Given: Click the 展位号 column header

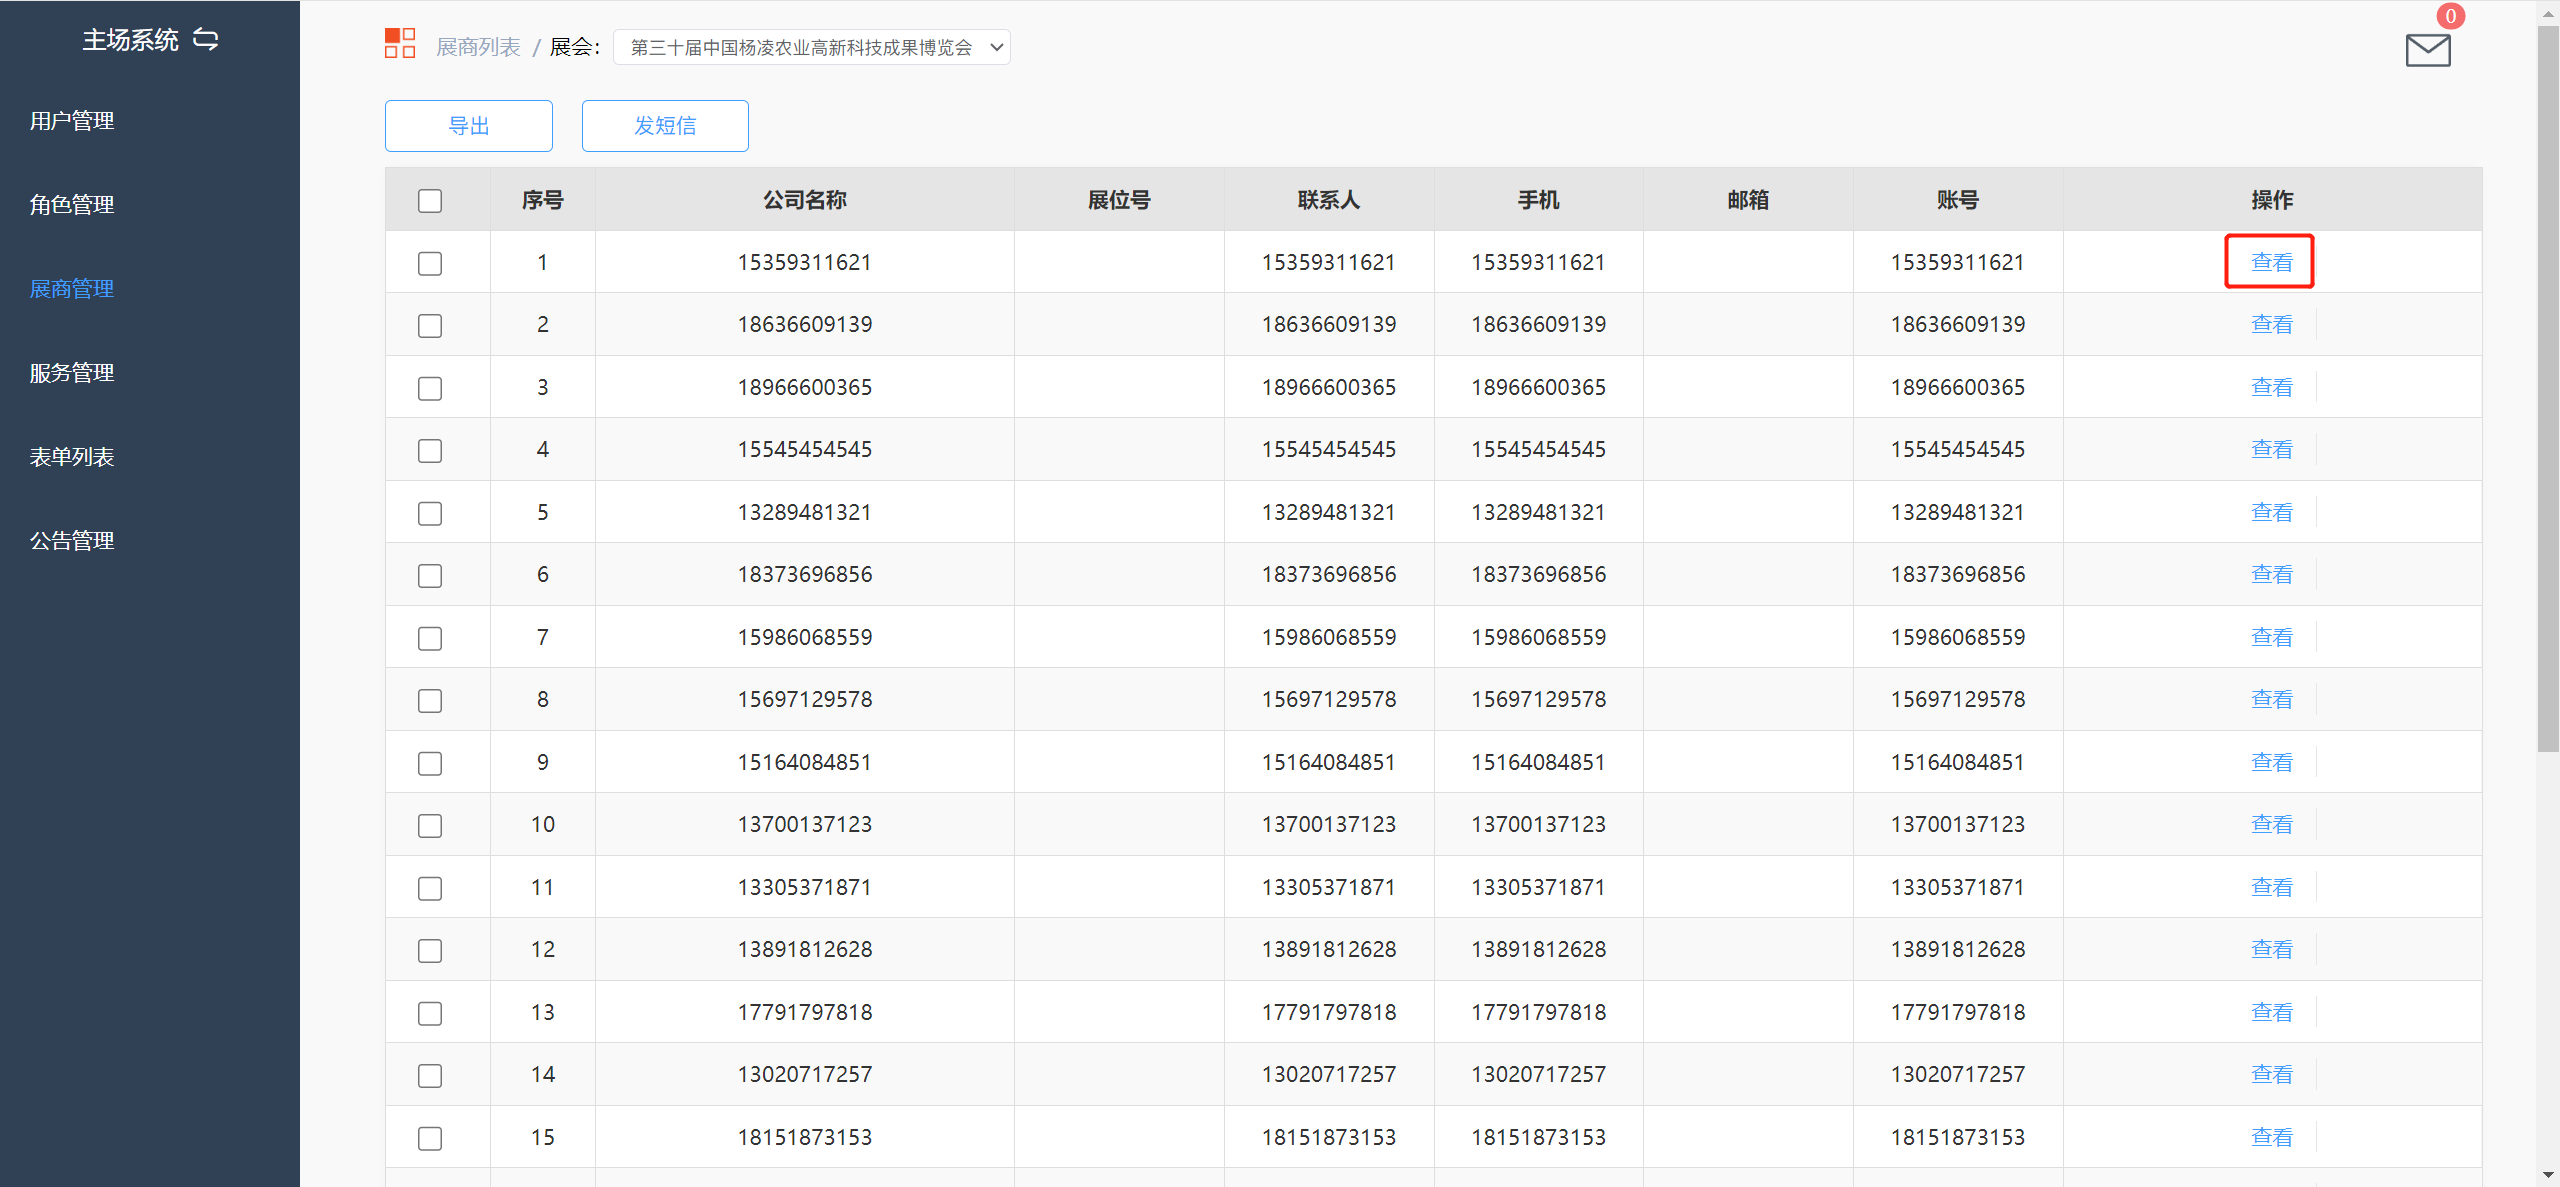Looking at the screenshot, I should click(x=1119, y=200).
